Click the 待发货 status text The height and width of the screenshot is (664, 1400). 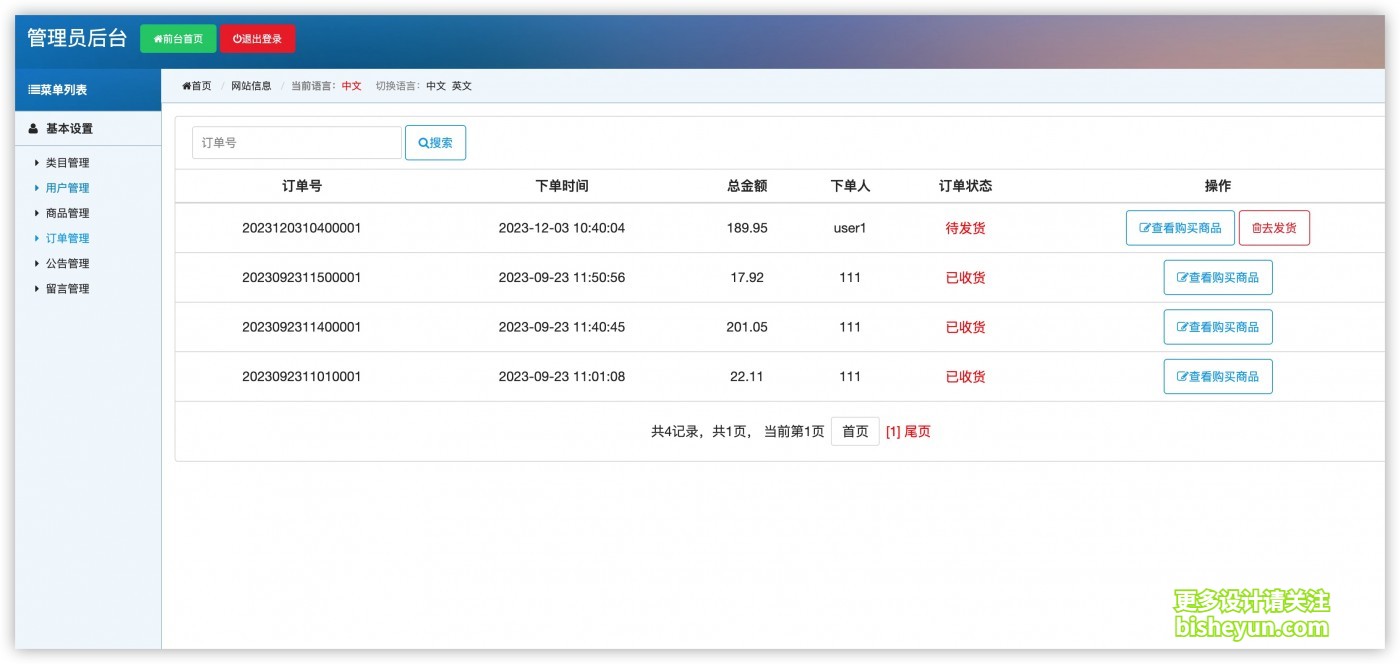coord(966,228)
